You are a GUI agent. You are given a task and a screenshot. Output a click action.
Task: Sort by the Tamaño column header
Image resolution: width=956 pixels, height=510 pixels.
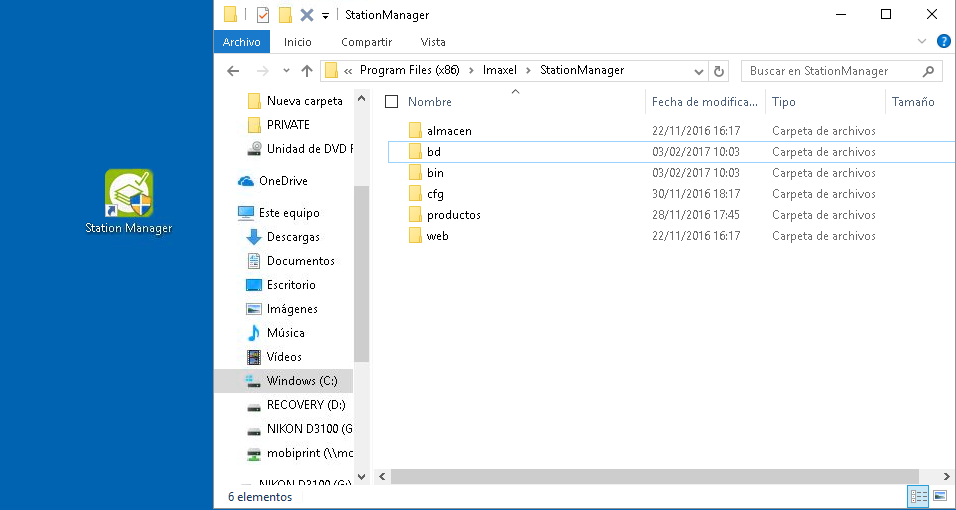click(x=913, y=102)
